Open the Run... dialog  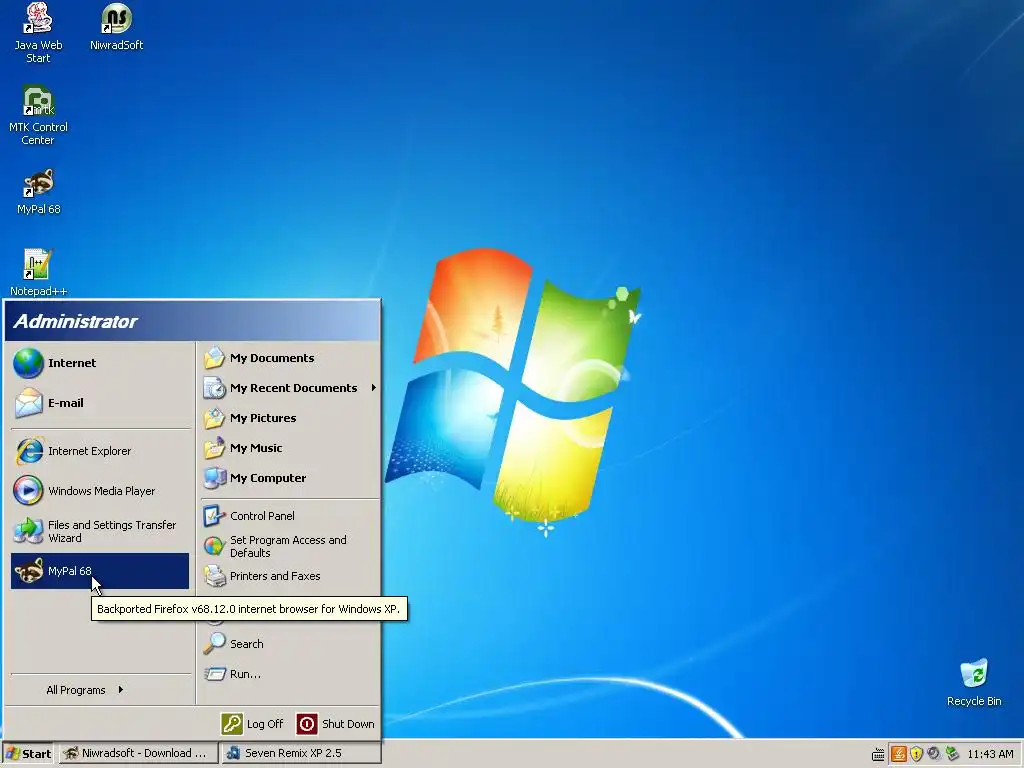point(290,674)
